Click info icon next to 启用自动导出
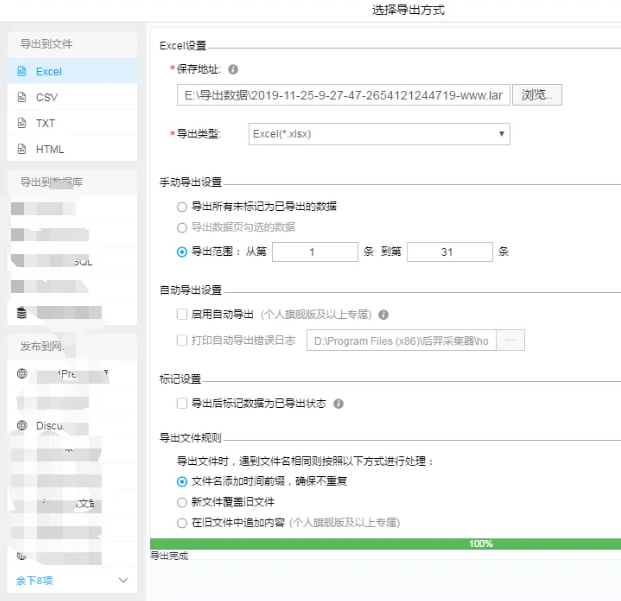This screenshot has width=621, height=601. 383,314
